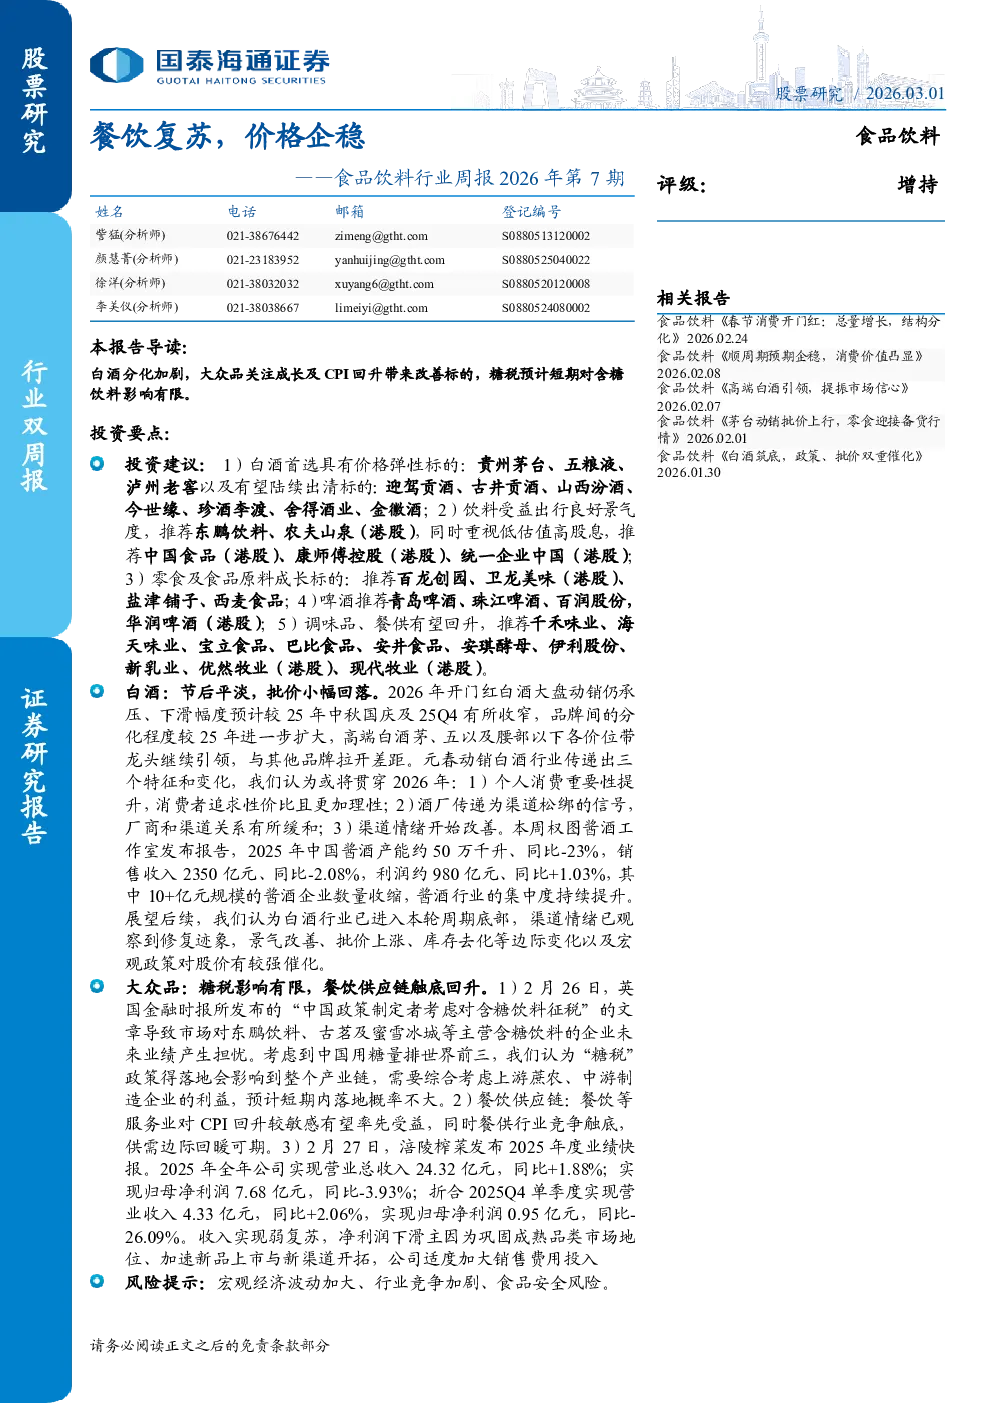The height and width of the screenshot is (1404, 993).
Task: Select the 行业双周报 sidebar tab
Action: pos(35,425)
